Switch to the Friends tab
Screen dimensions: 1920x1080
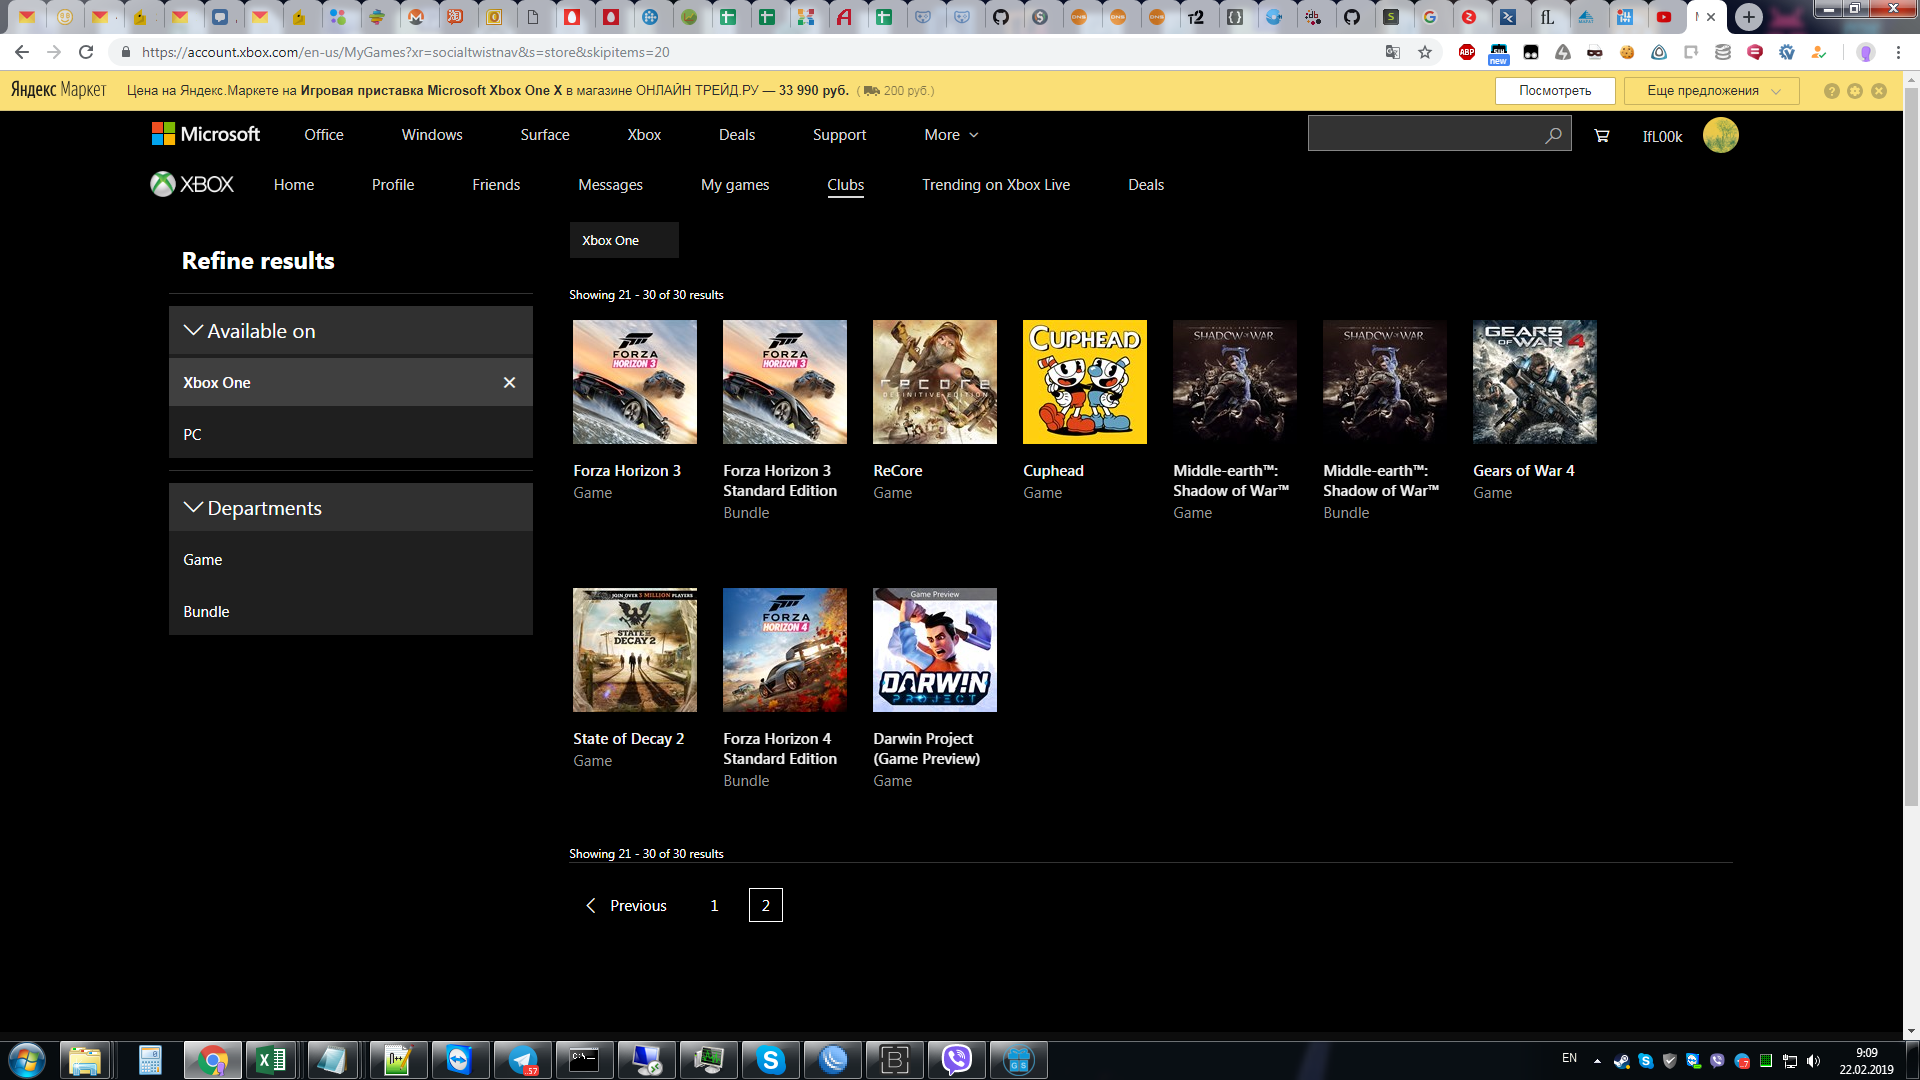tap(496, 185)
